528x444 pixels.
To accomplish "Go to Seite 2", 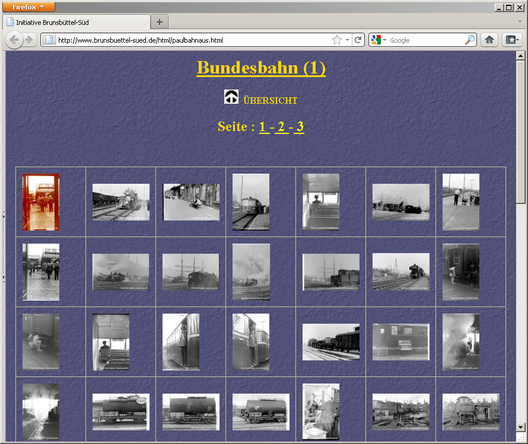I will coord(282,127).
